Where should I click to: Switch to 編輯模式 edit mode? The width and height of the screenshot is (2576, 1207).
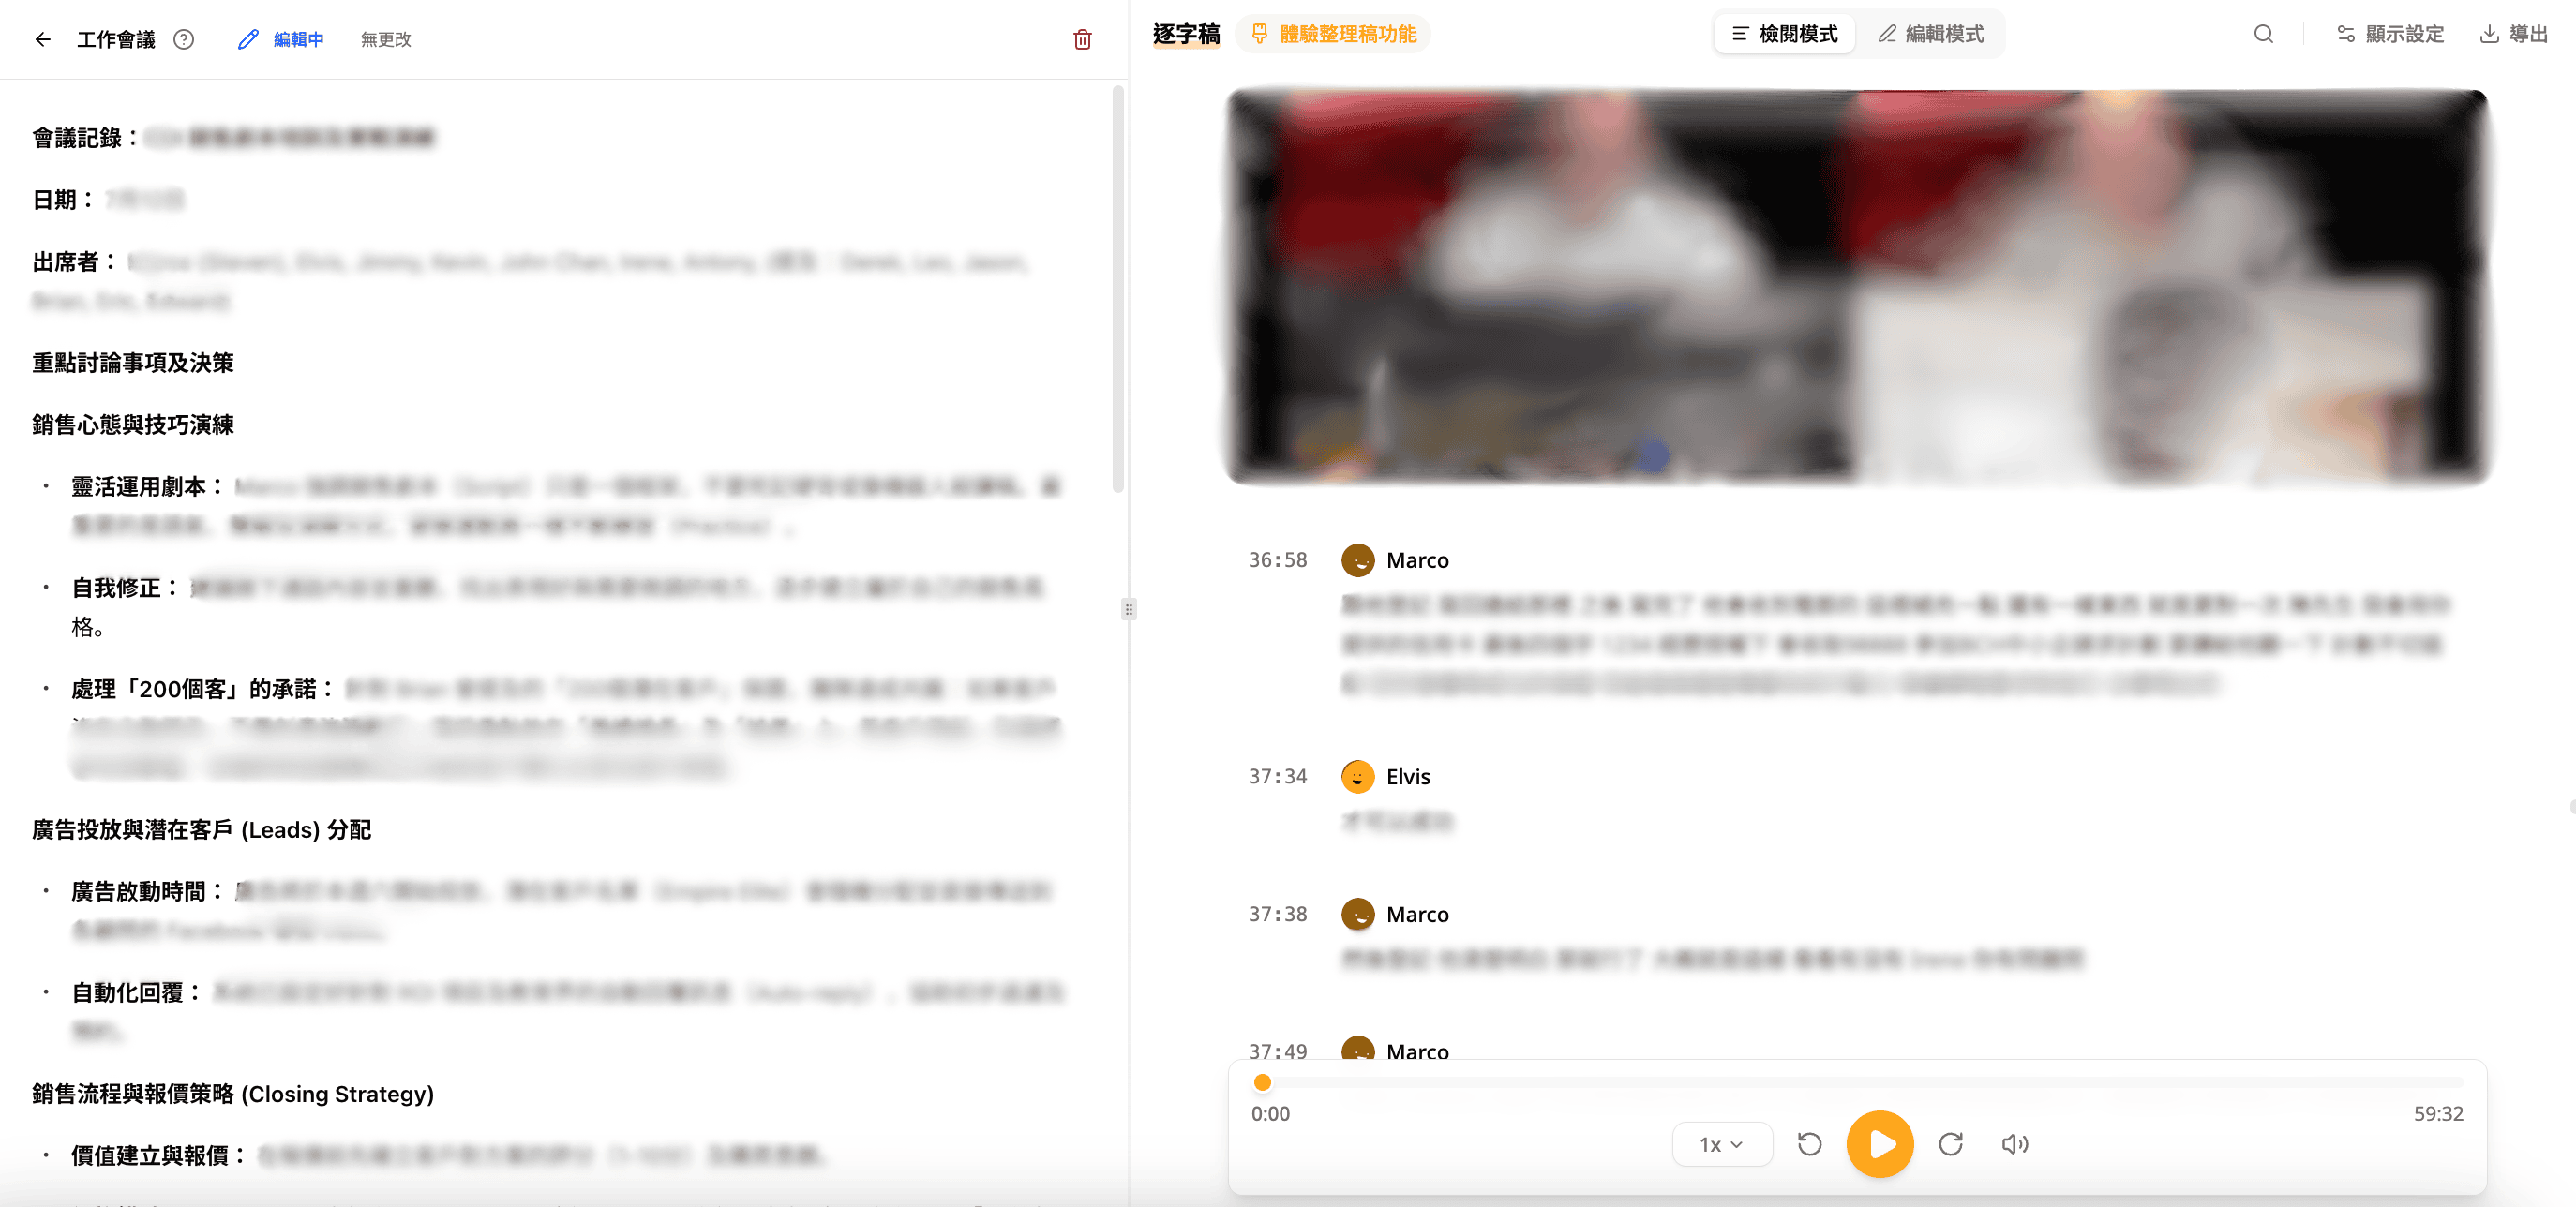coord(1931,34)
